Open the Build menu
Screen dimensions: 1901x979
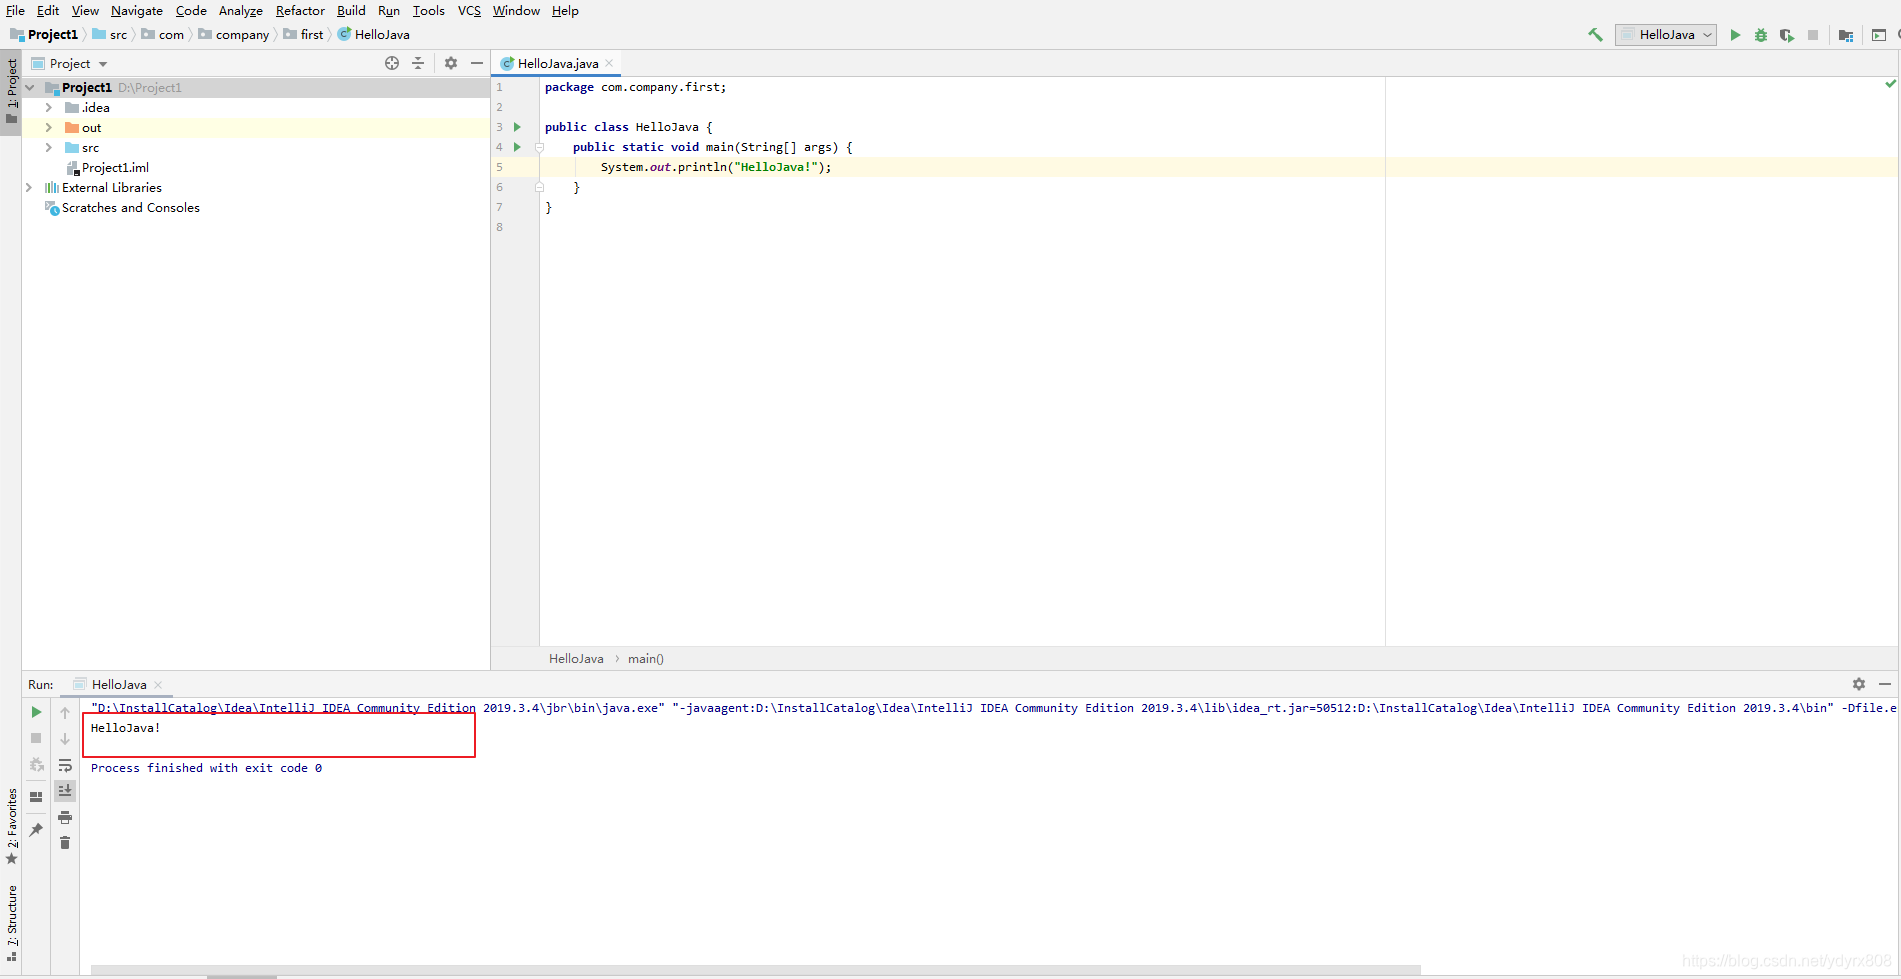351,11
